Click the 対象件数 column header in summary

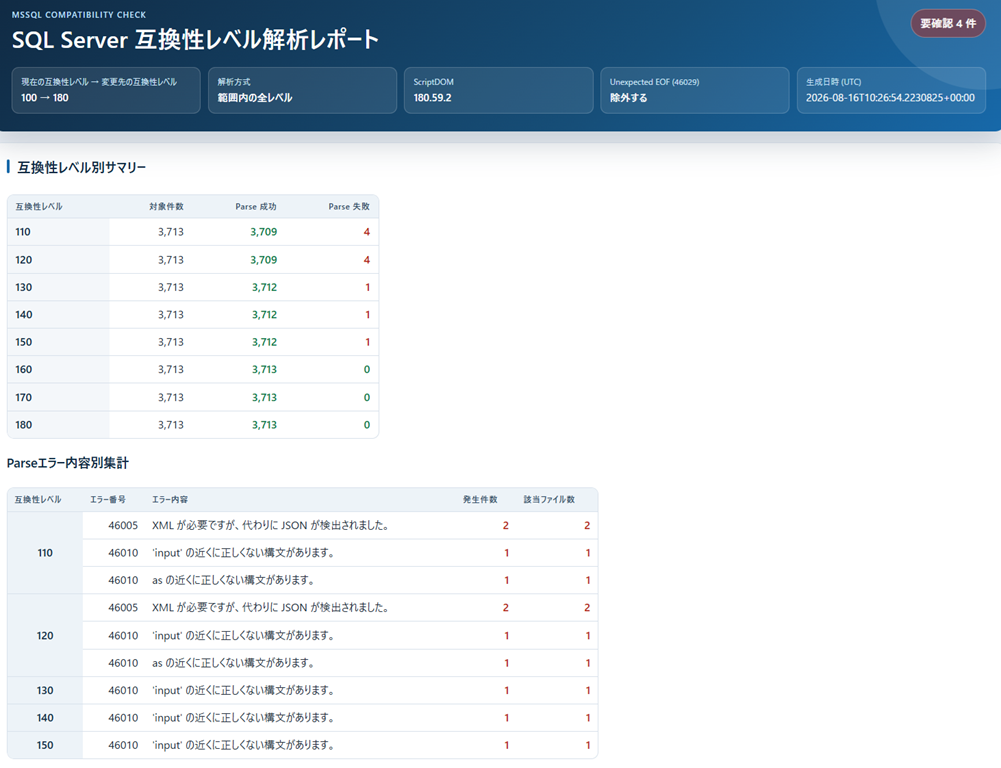[x=166, y=206]
